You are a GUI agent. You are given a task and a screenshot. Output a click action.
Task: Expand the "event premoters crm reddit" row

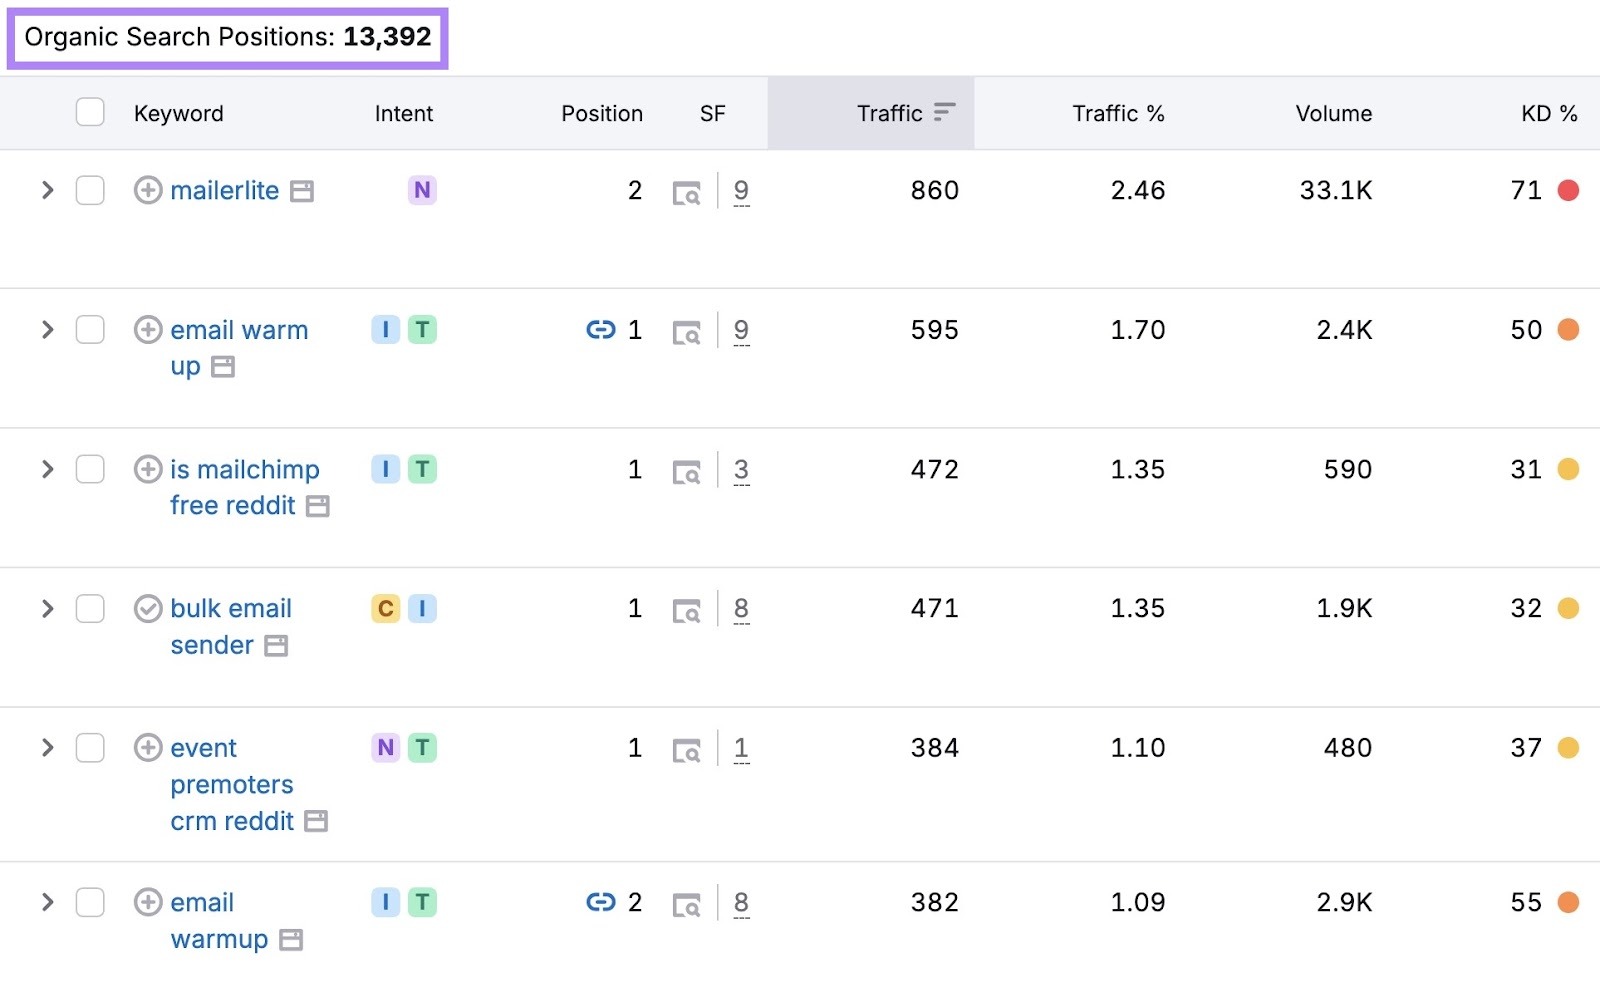pyautogui.click(x=46, y=748)
